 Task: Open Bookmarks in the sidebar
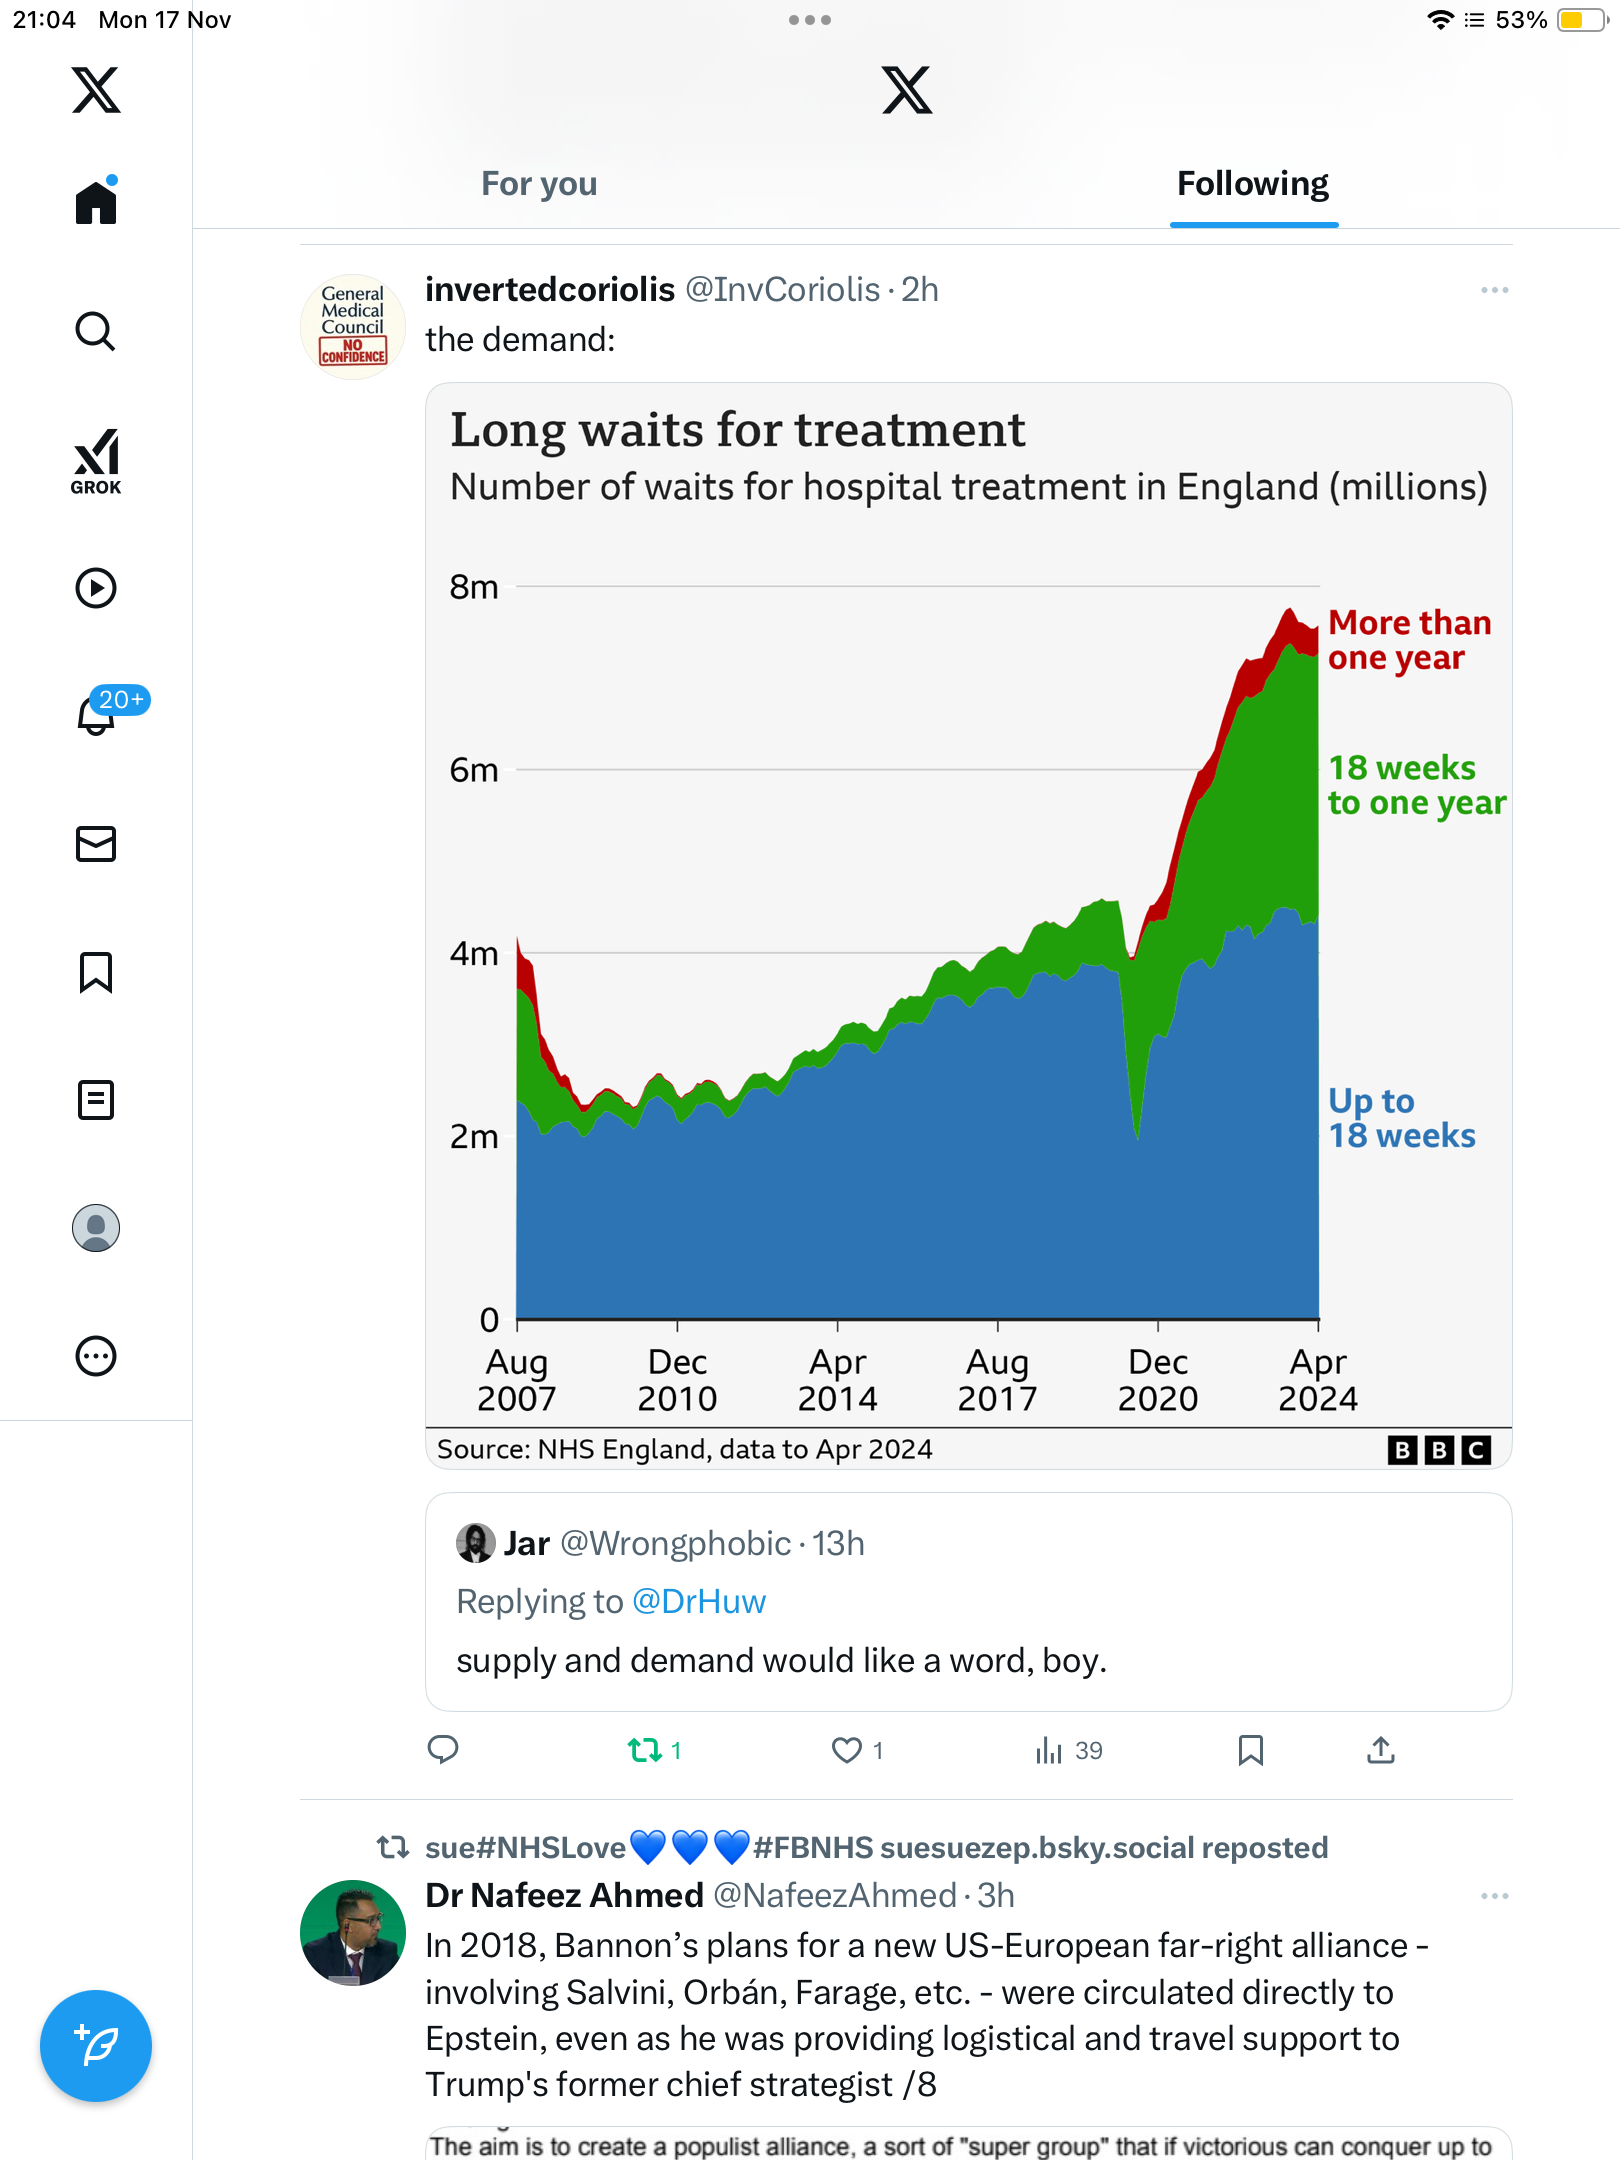pyautogui.click(x=96, y=972)
